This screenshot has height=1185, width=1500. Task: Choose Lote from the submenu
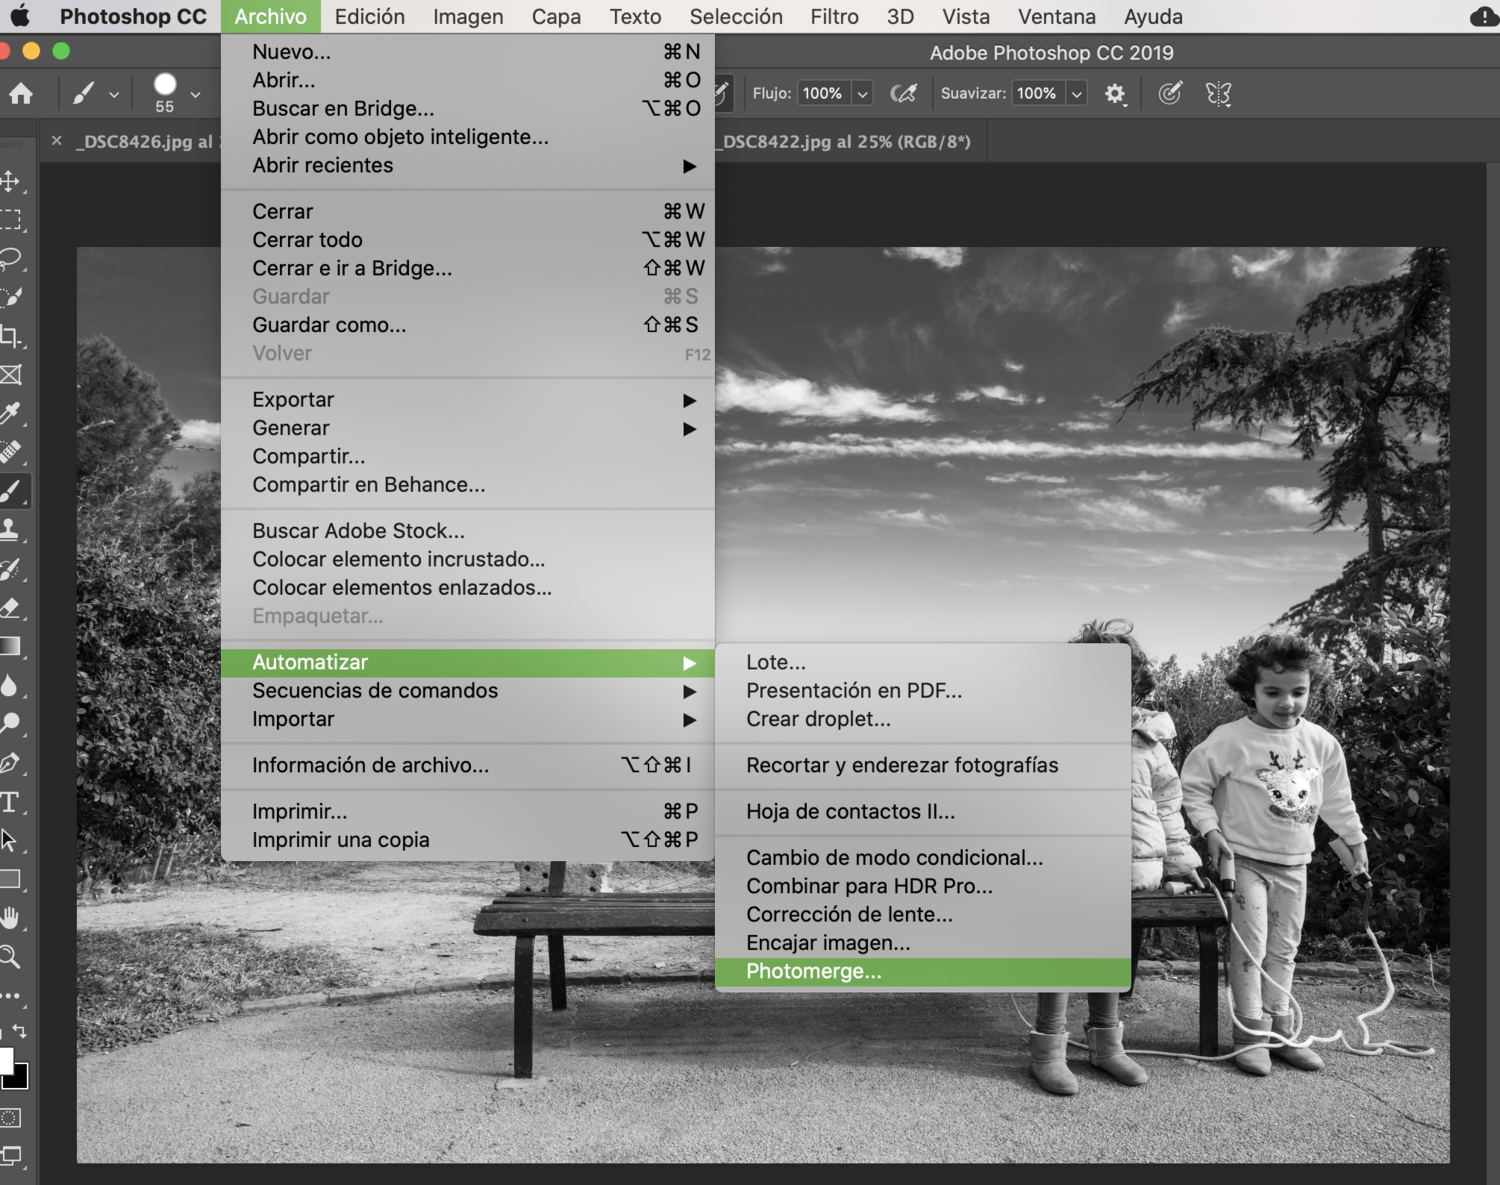pos(923,662)
